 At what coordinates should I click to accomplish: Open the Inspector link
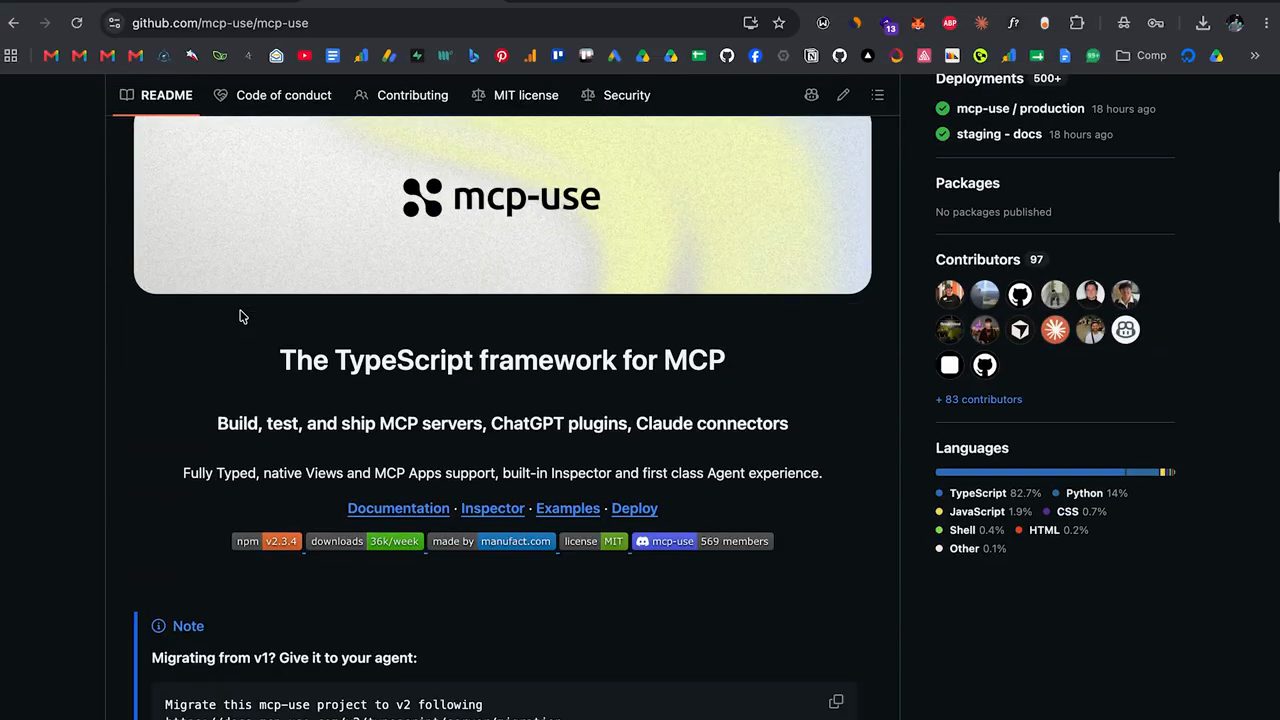tap(492, 508)
